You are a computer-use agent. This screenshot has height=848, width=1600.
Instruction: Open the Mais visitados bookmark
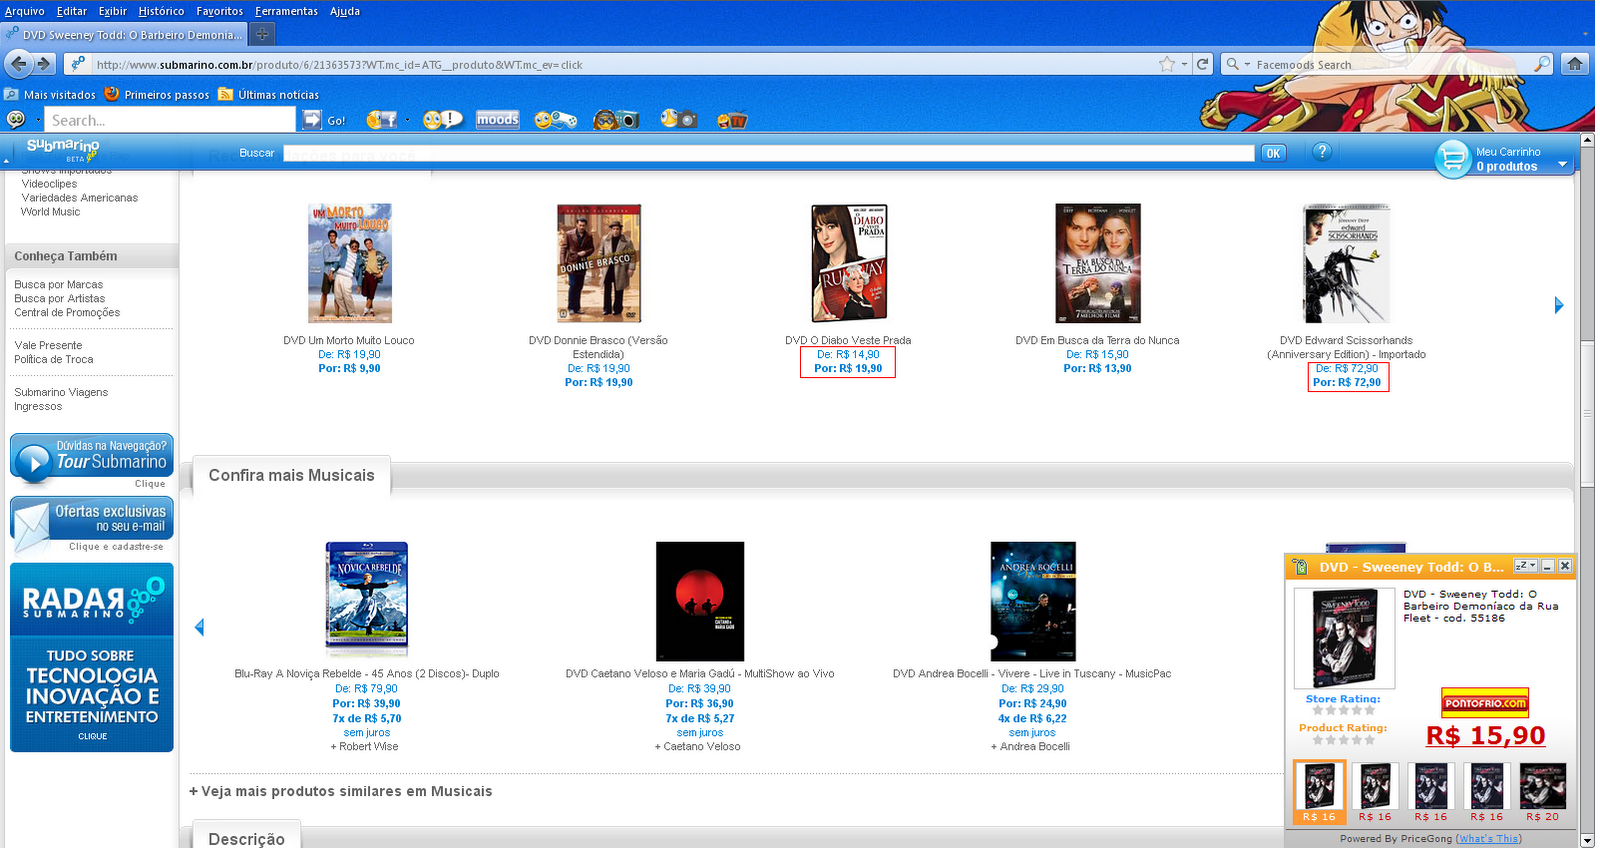pyautogui.click(x=50, y=95)
